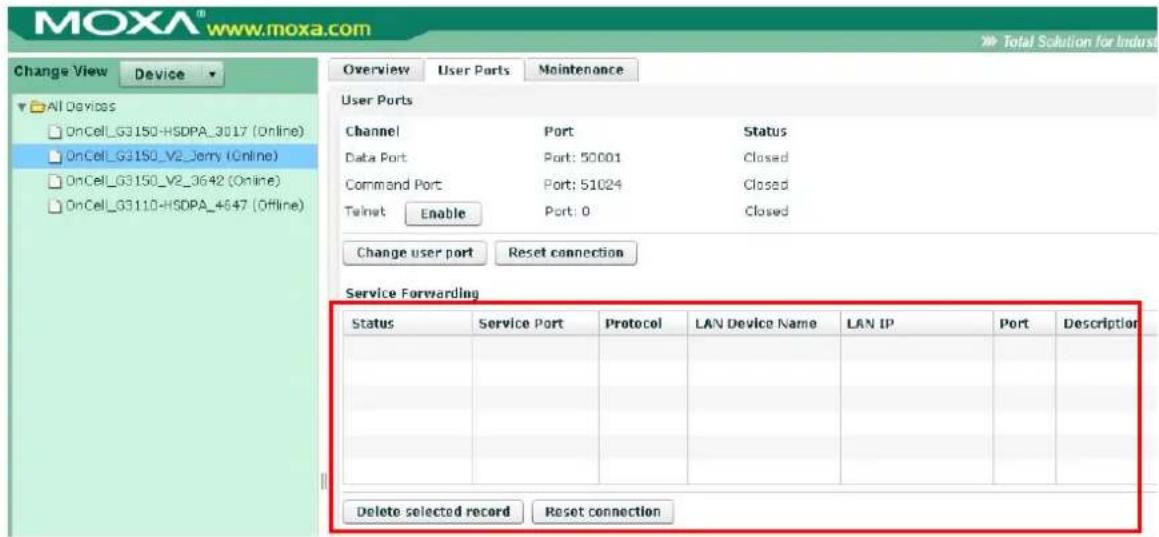Viewport: 1159px width, 537px height.
Task: Switch to the User Ports tab
Action: pos(474,70)
